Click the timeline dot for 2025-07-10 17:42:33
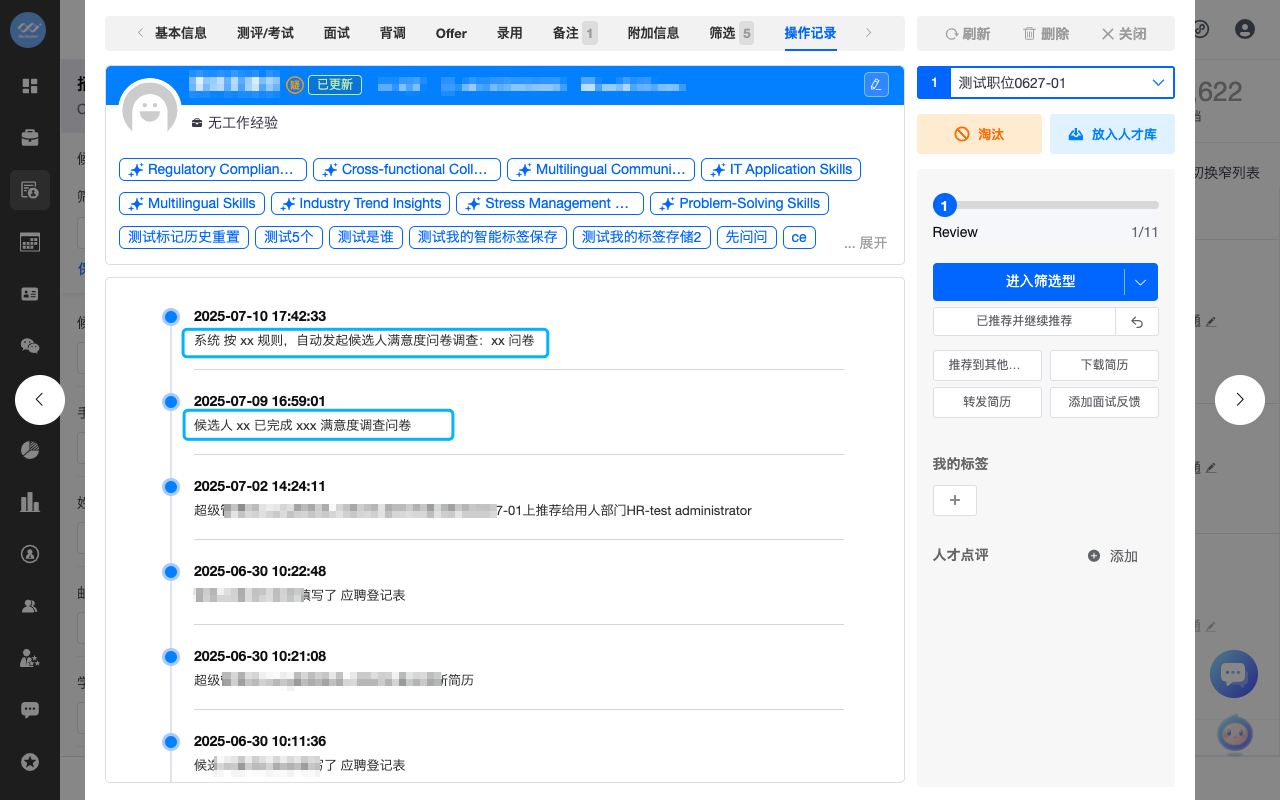The width and height of the screenshot is (1280, 800). coord(171,316)
